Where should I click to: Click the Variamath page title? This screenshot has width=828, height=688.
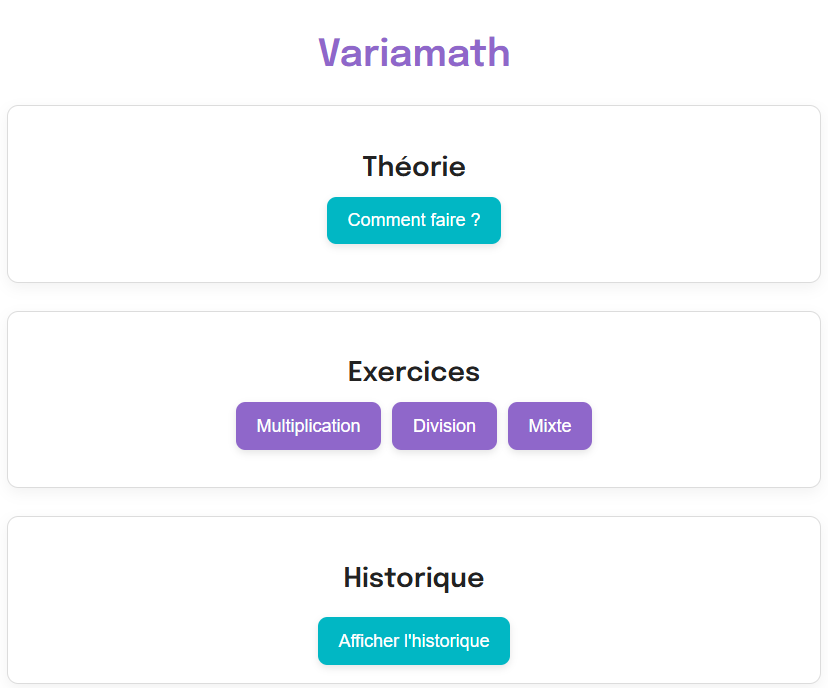(414, 52)
